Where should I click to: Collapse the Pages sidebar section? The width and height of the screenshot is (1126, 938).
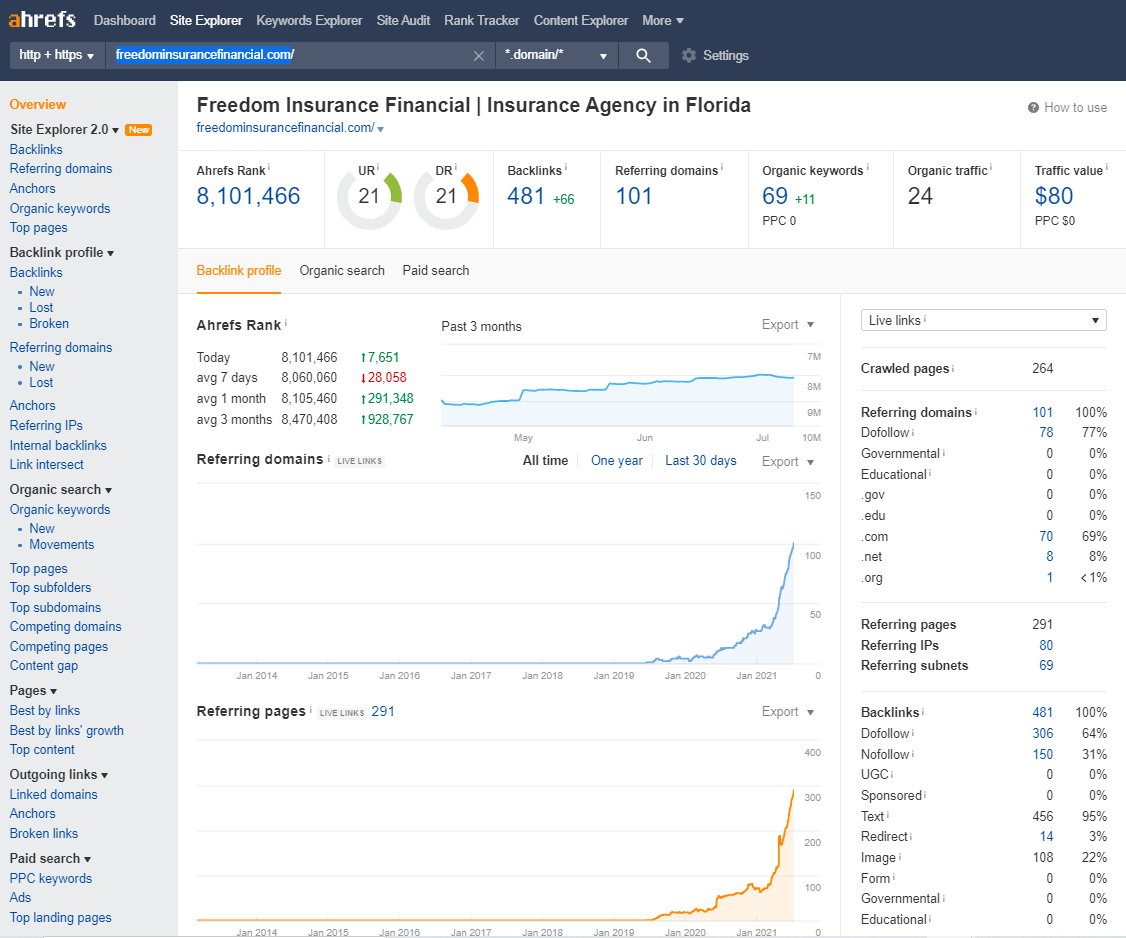(33, 691)
